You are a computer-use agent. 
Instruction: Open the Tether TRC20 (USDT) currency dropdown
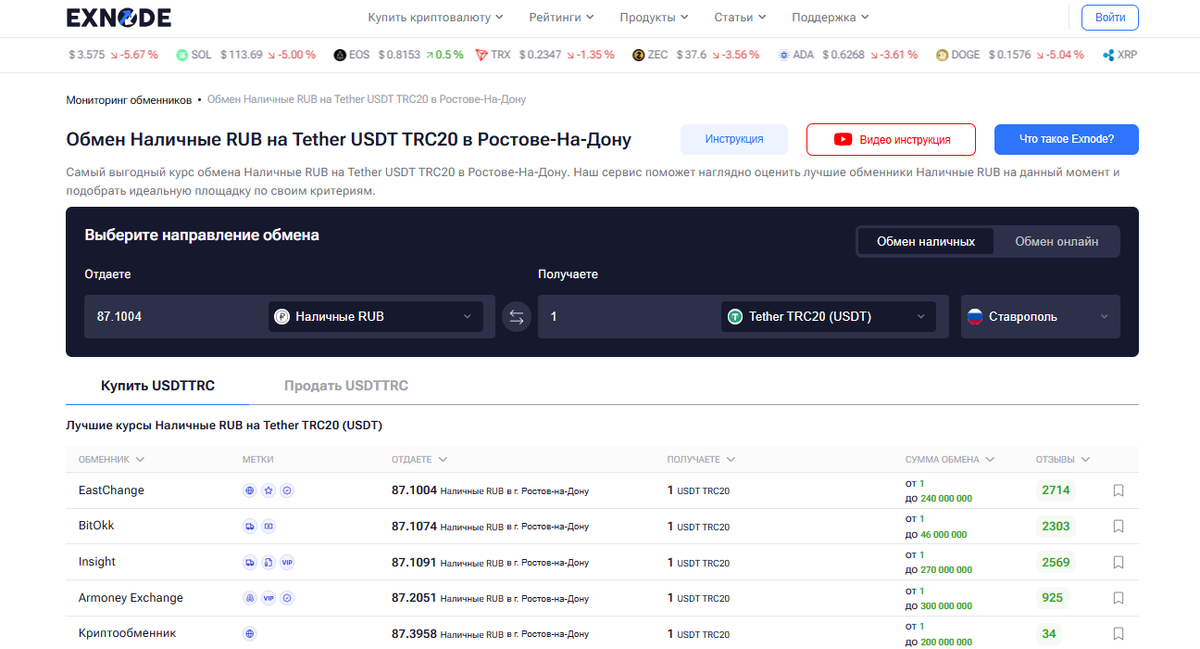[828, 317]
